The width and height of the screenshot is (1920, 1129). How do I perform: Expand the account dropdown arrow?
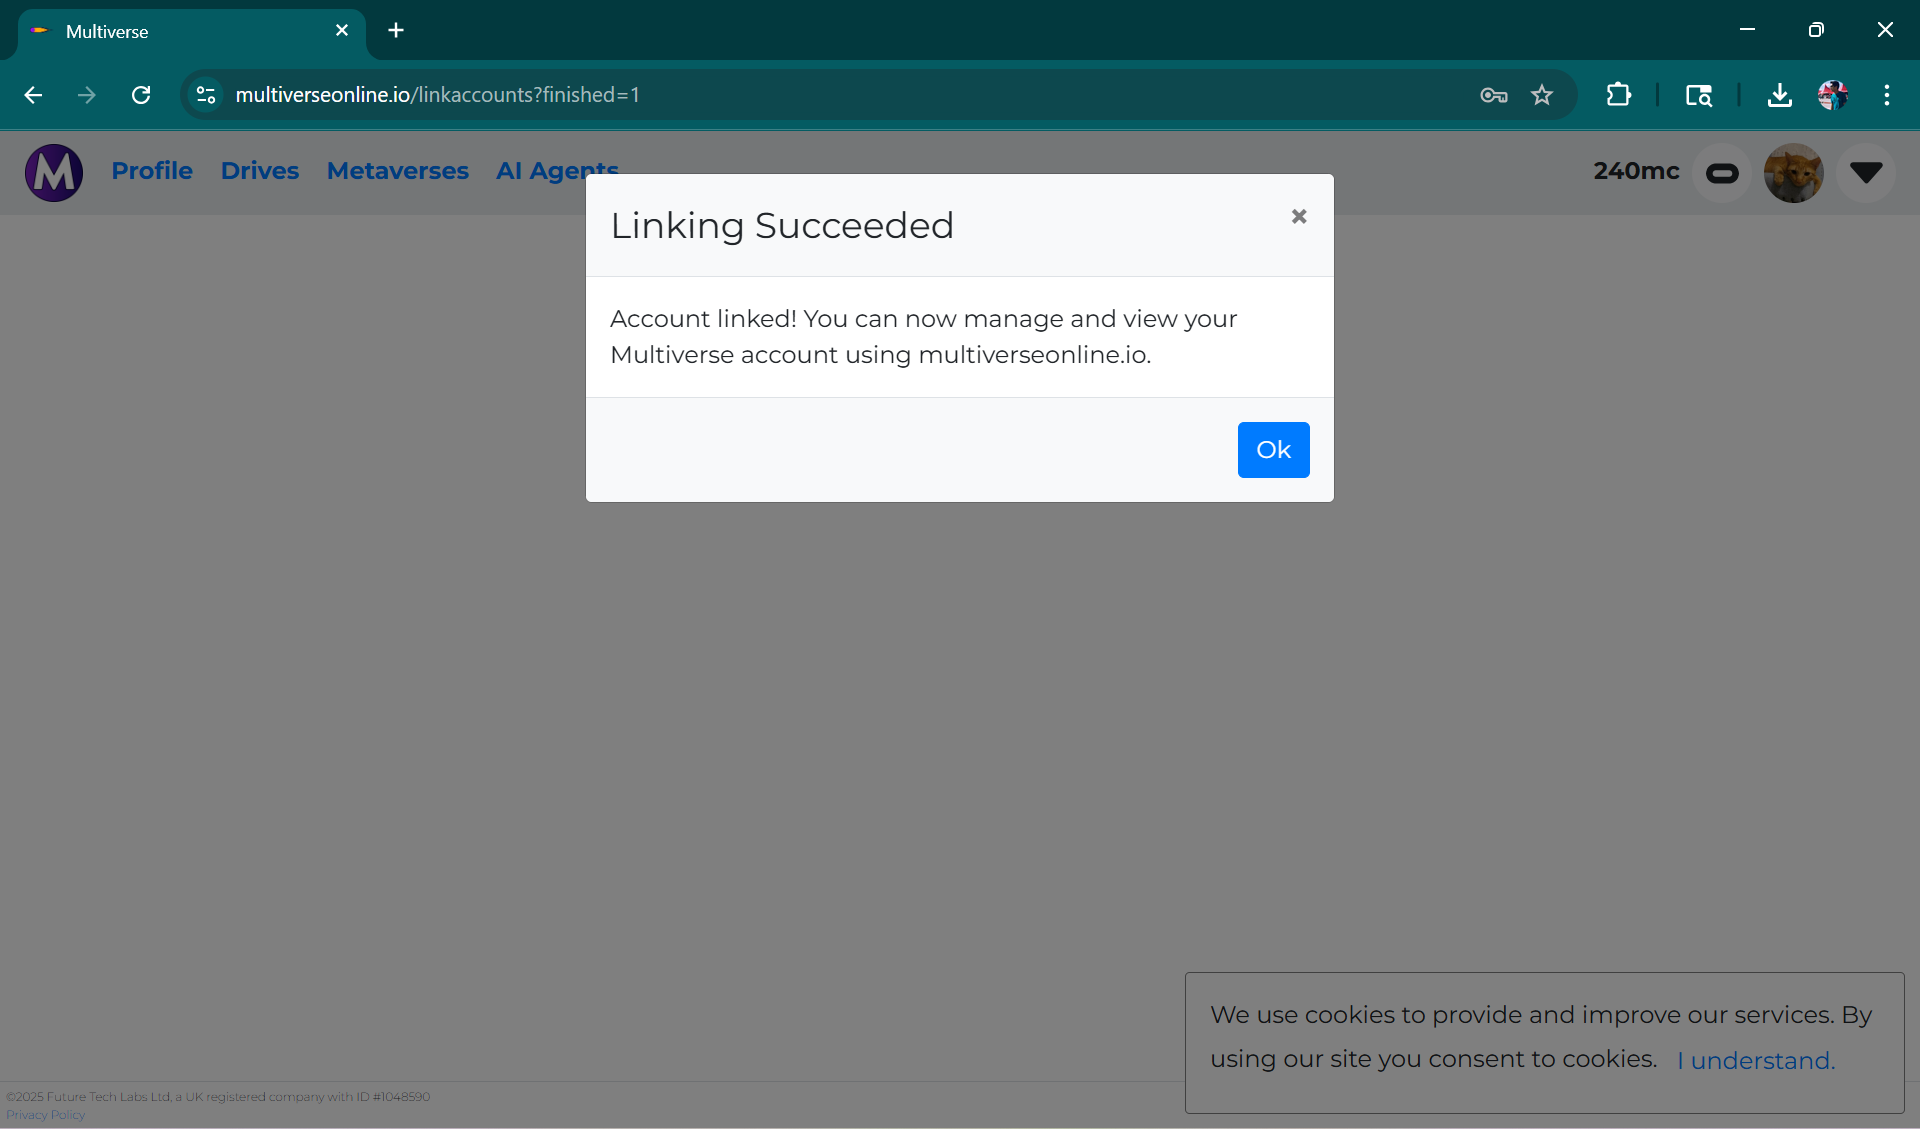pos(1865,173)
